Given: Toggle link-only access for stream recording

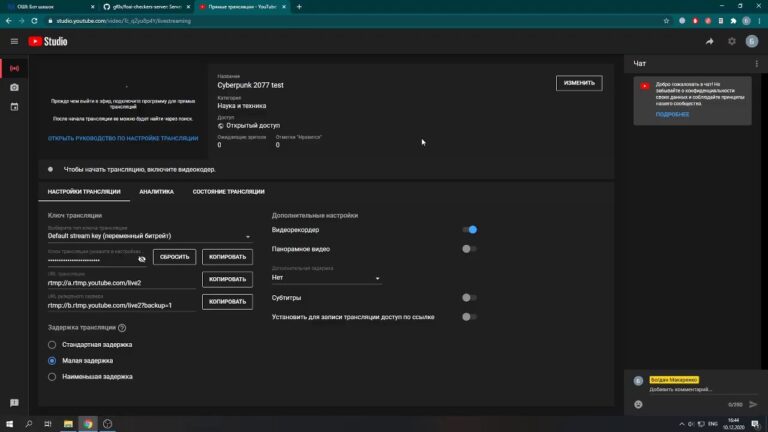Looking at the screenshot, I should click(x=469, y=317).
